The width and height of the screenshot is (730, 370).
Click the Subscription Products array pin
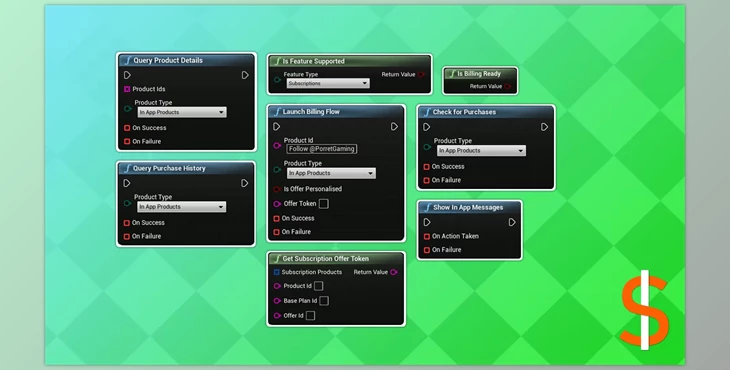point(277,272)
